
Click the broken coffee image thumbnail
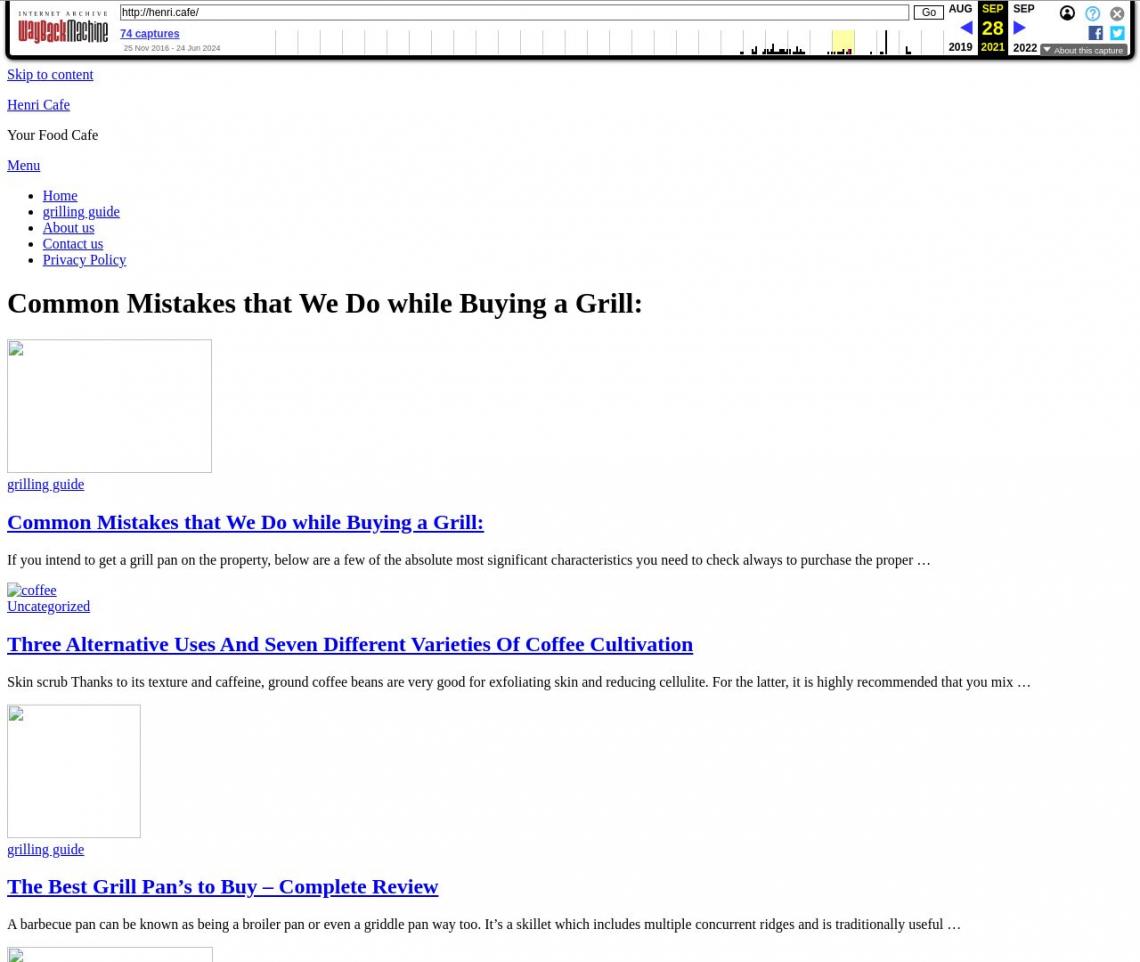pyautogui.click(x=32, y=590)
